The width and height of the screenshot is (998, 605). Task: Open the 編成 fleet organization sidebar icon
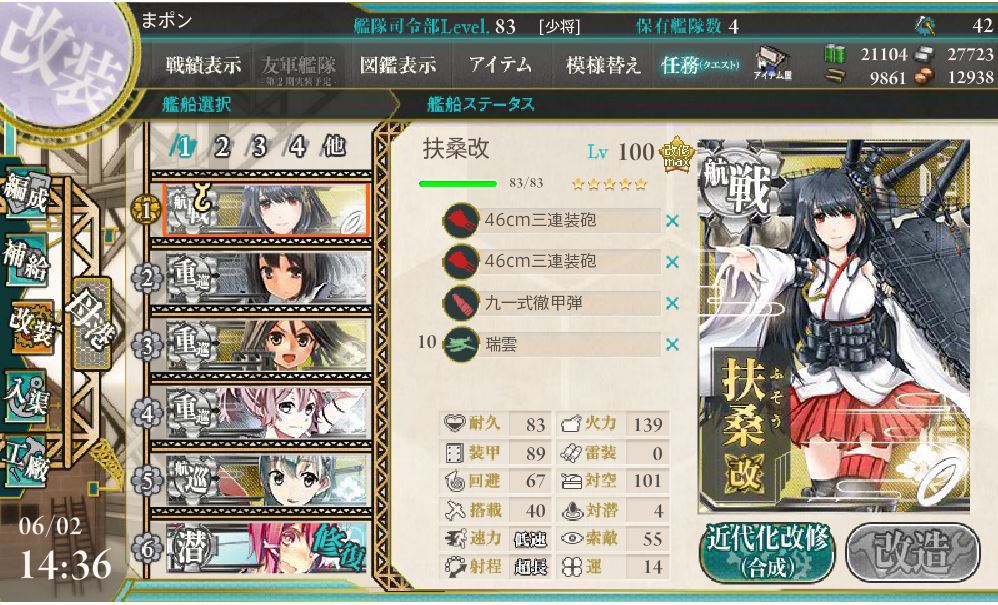coord(26,193)
